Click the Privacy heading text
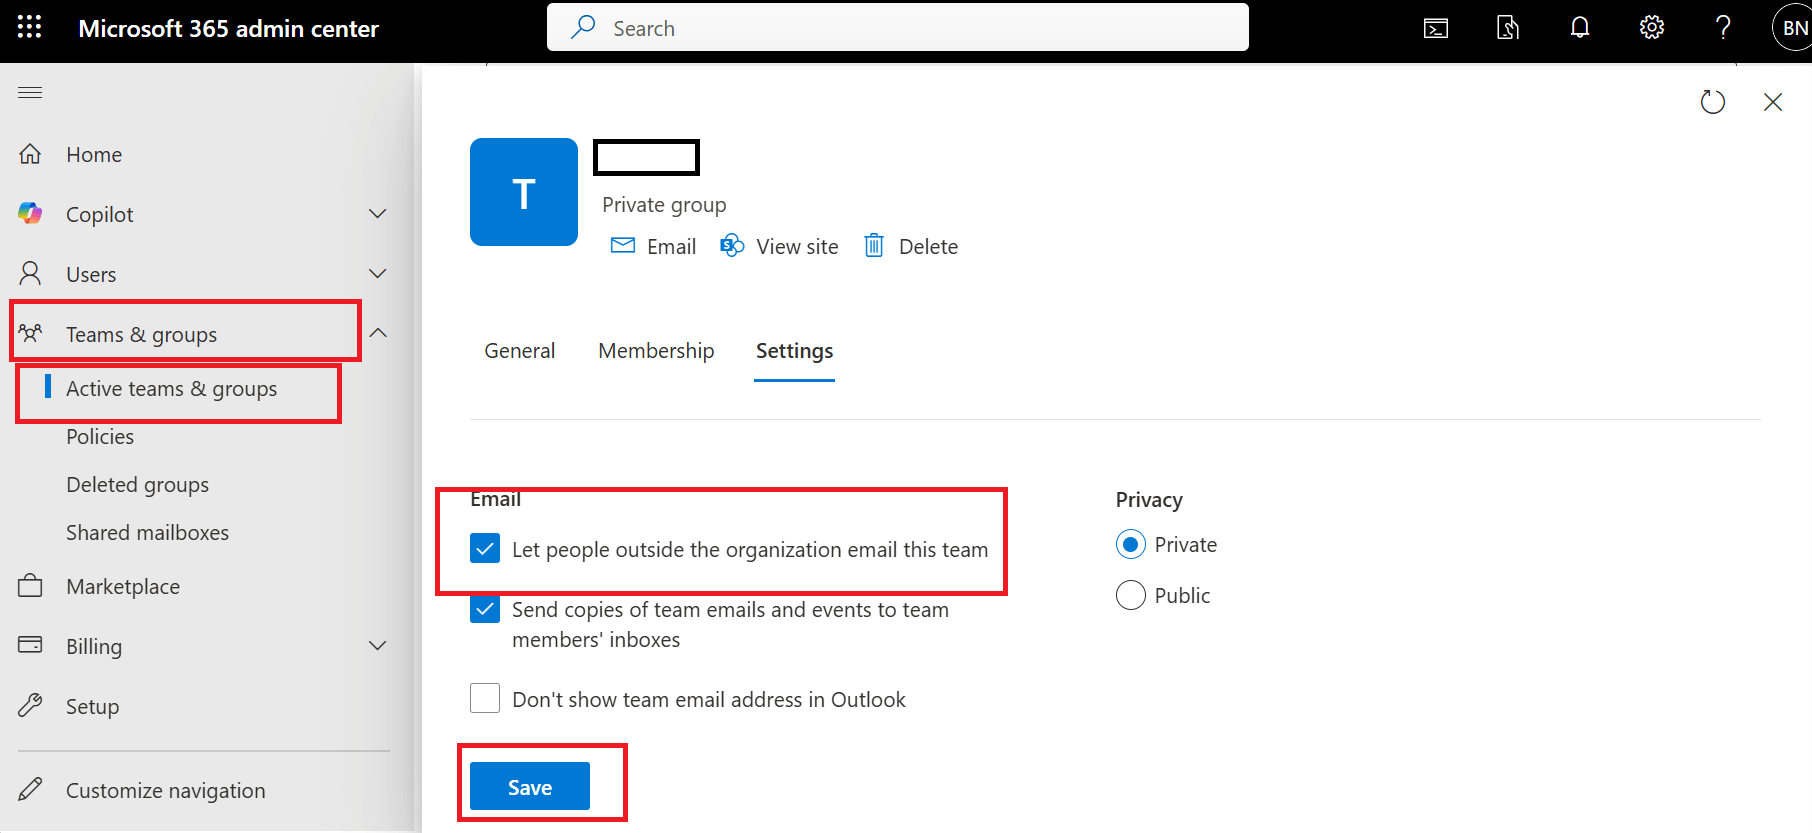1812x833 pixels. pyautogui.click(x=1149, y=500)
